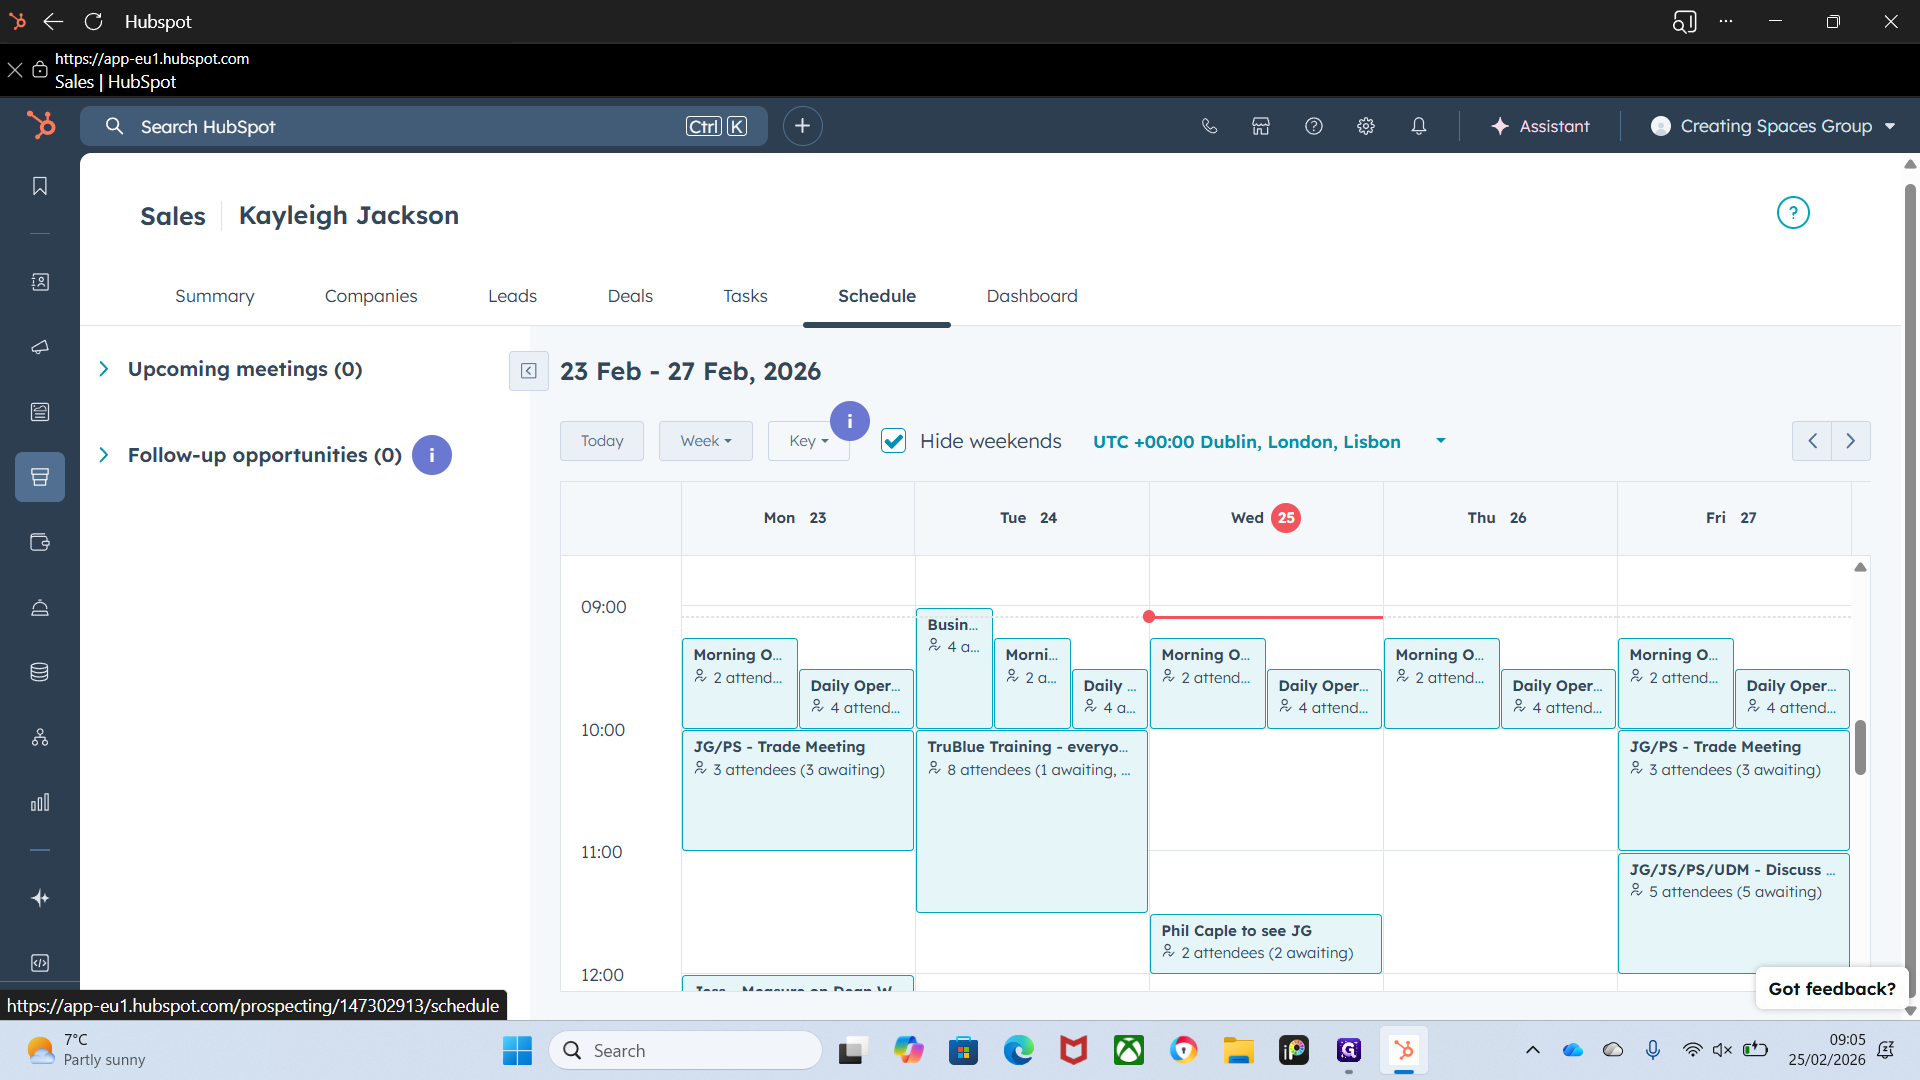Open the taskbar weather widget

(x=86, y=1050)
